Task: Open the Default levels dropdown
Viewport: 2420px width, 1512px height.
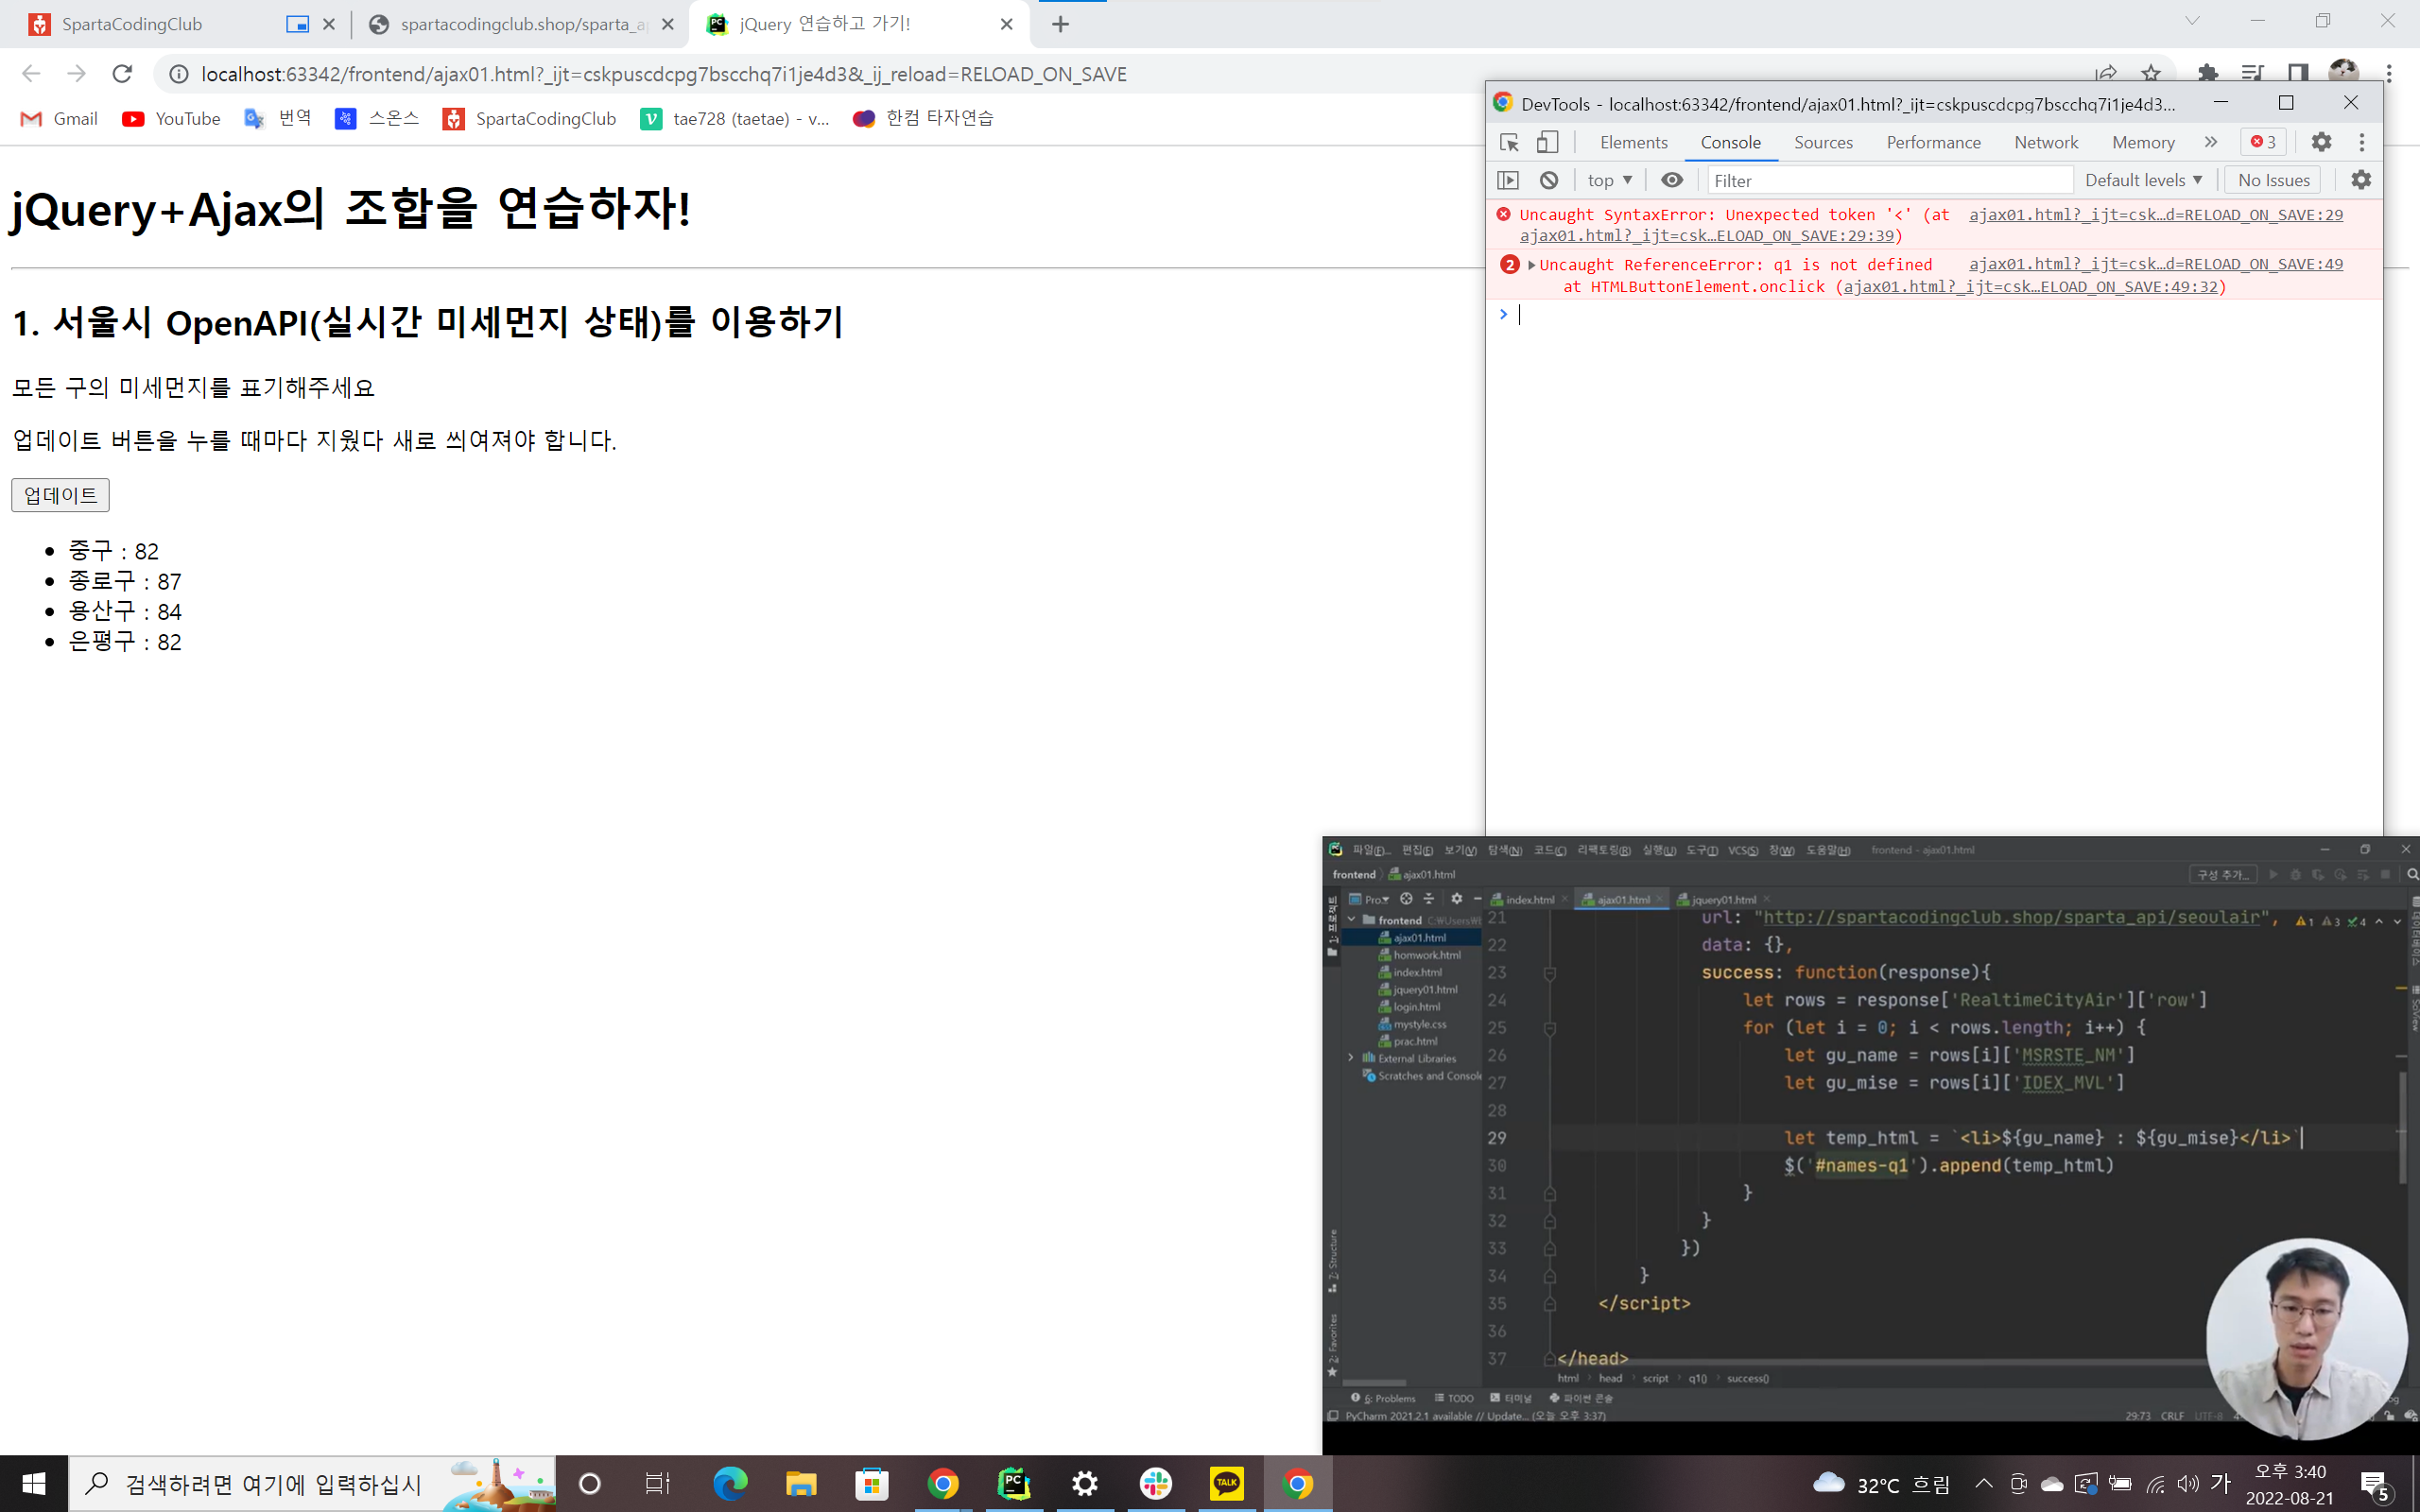Action: pyautogui.click(x=2143, y=180)
